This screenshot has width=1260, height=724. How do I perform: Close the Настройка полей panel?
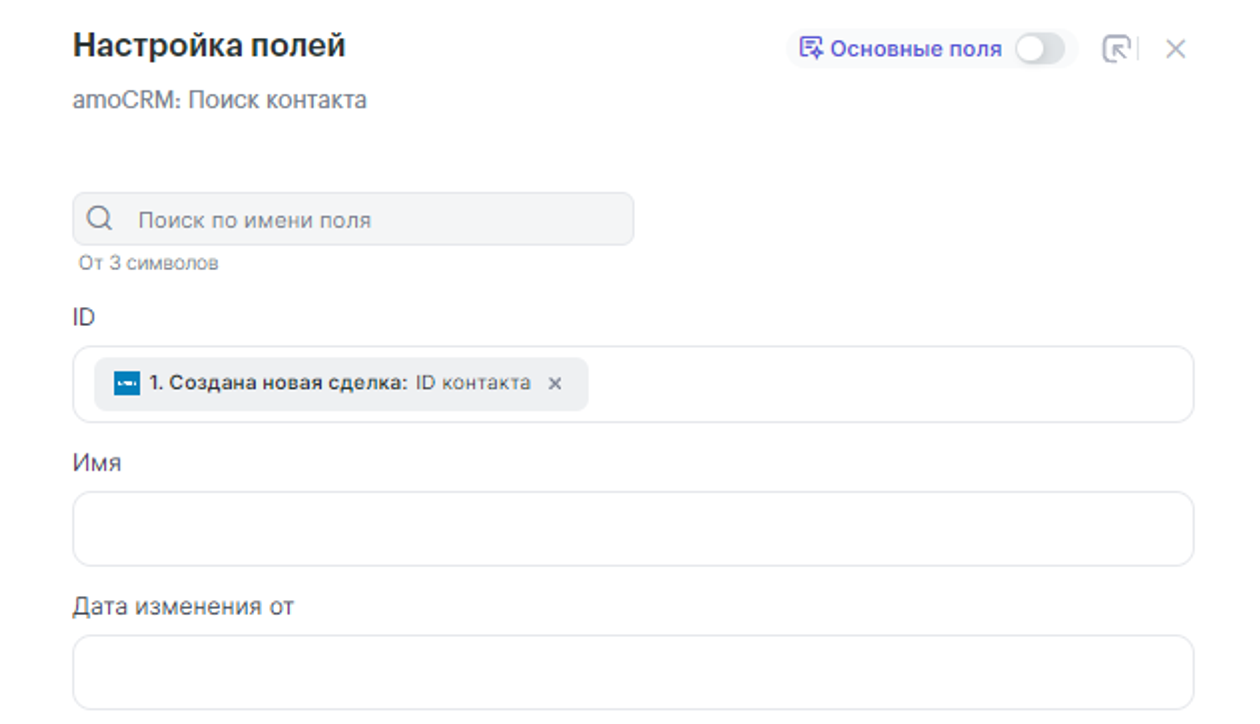point(1175,49)
